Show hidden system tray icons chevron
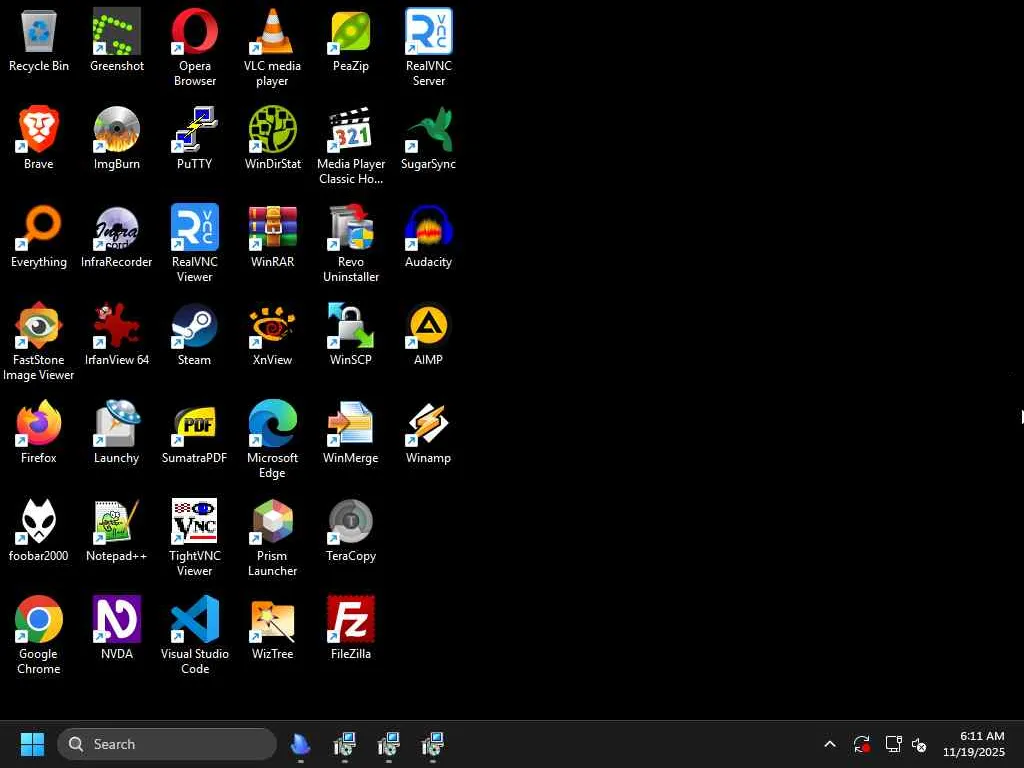This screenshot has height=768, width=1024. 829,744
